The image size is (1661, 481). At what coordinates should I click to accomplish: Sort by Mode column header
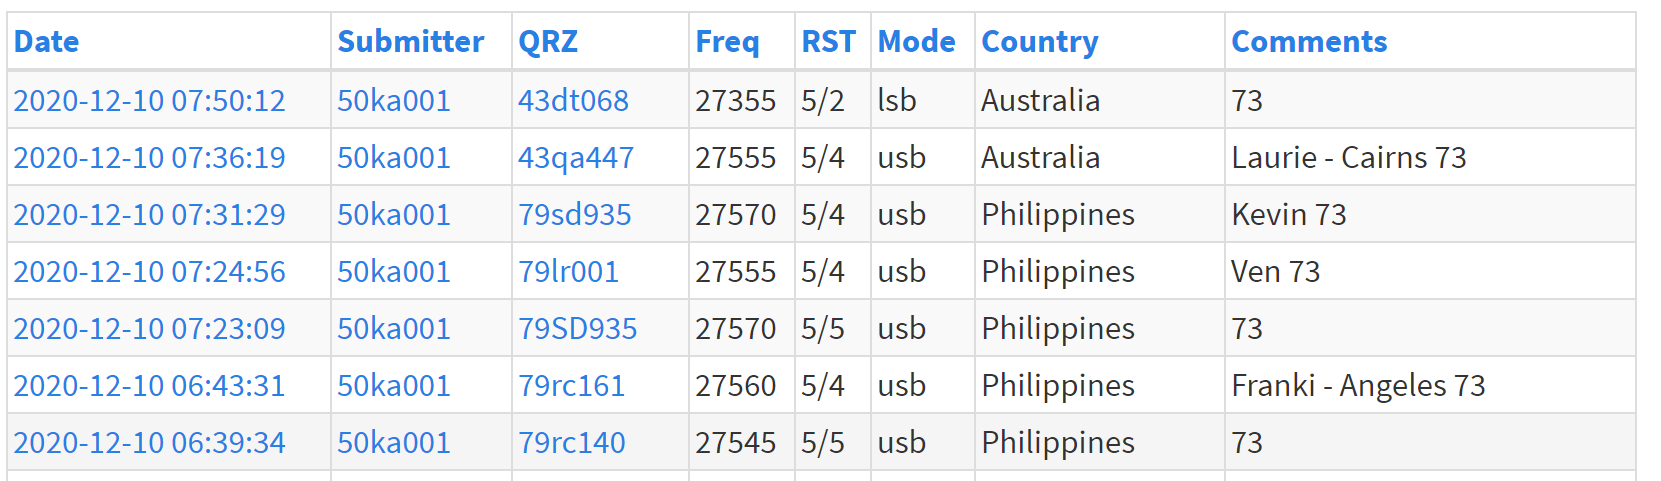(x=917, y=42)
